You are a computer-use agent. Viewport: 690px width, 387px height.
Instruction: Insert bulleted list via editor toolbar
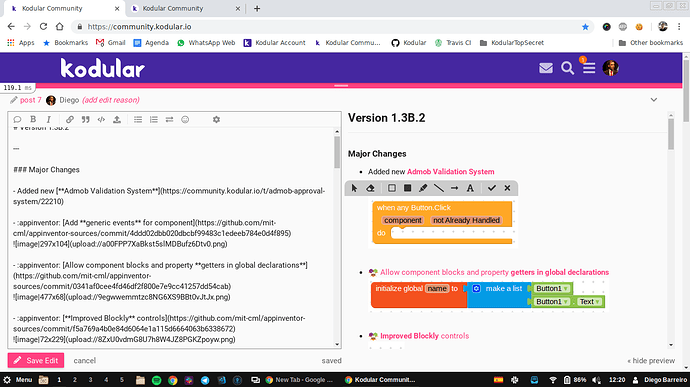pyautogui.click(x=138, y=119)
